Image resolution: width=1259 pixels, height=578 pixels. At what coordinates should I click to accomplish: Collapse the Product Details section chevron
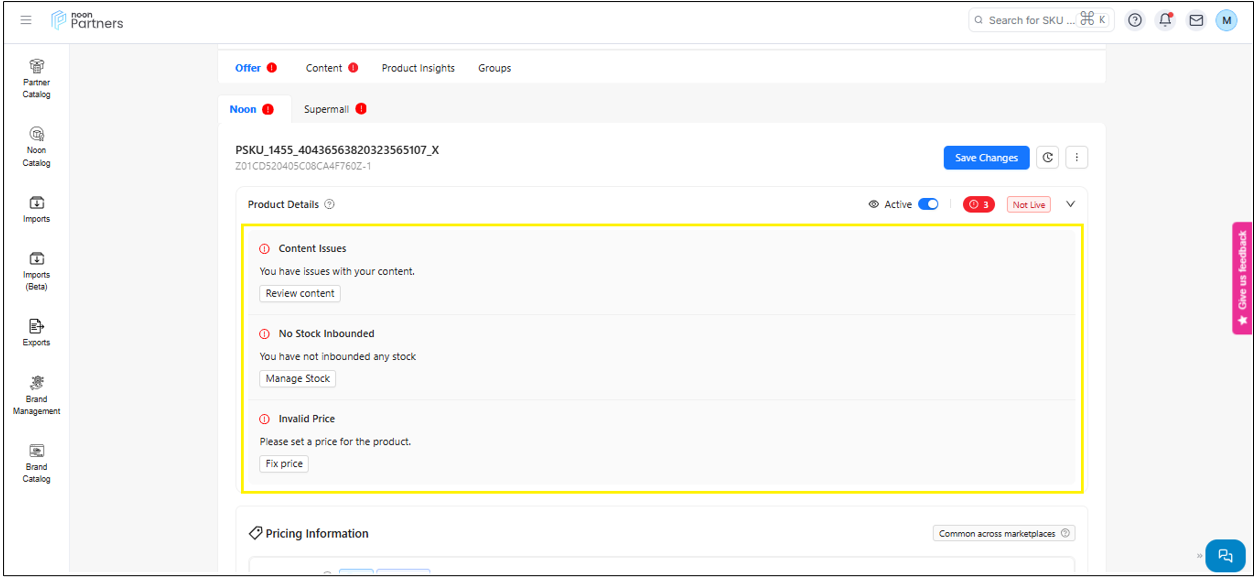(1070, 204)
